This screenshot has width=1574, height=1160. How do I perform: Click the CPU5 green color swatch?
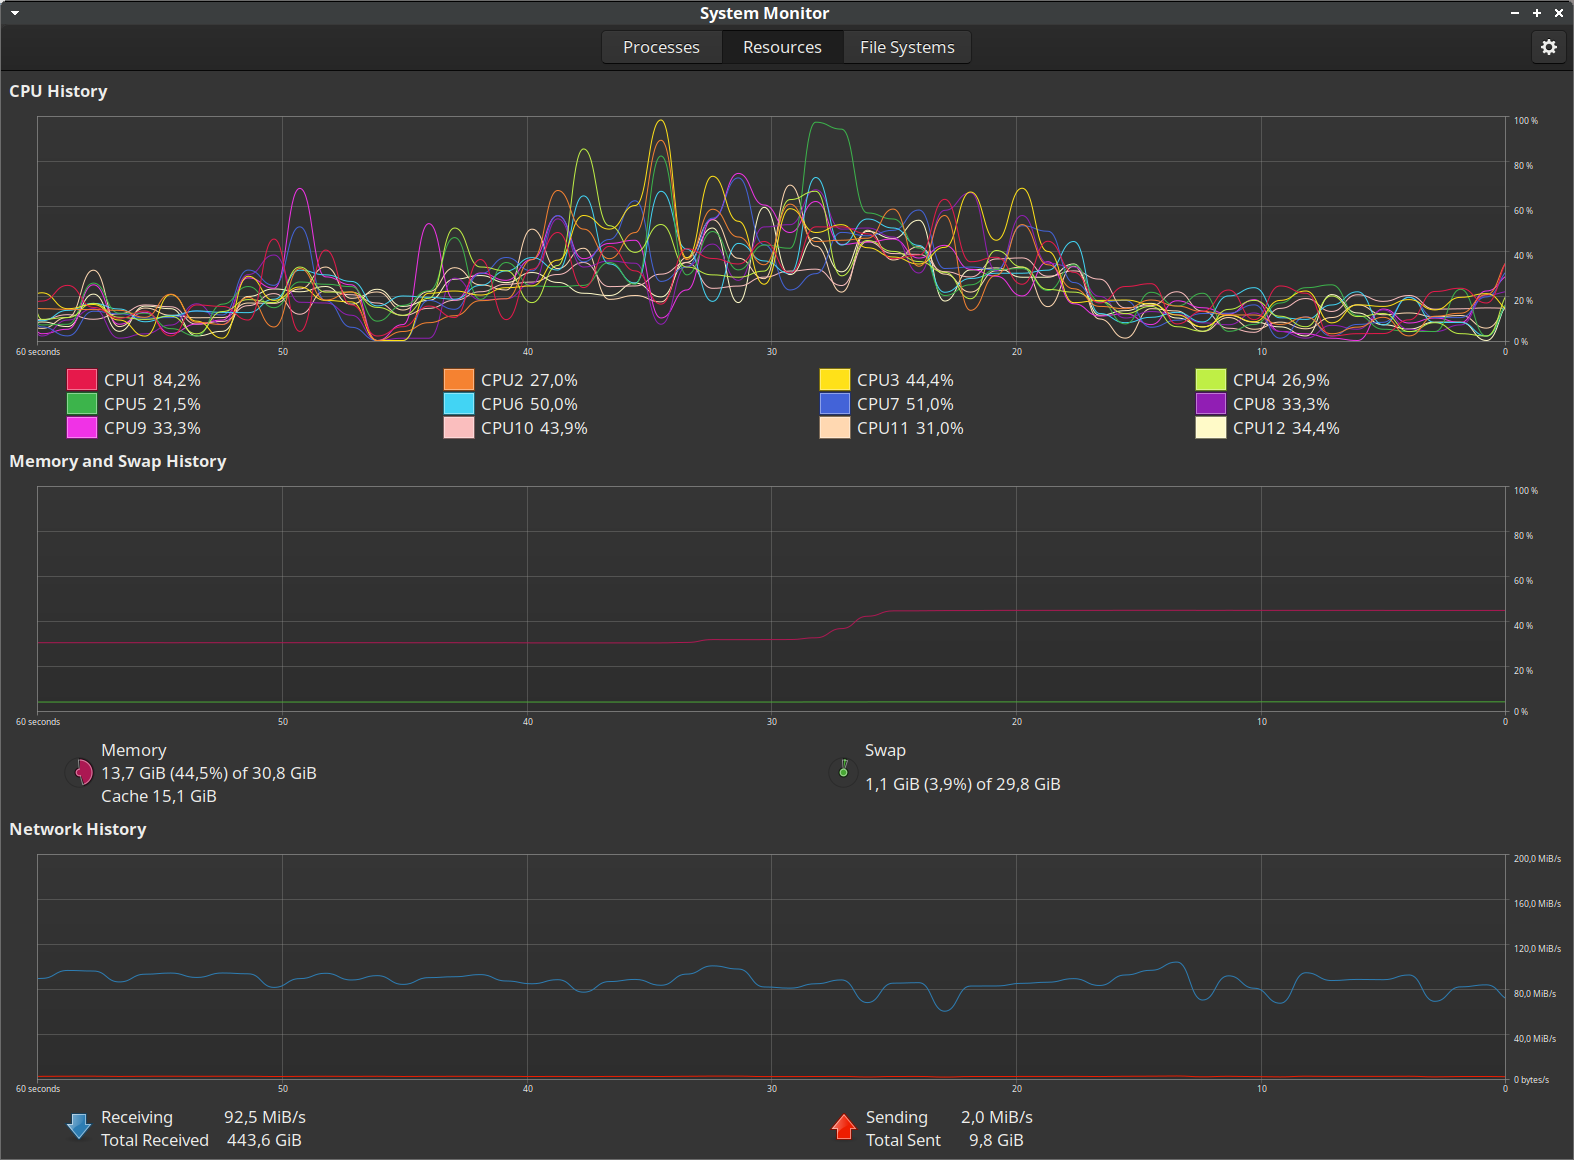point(82,404)
